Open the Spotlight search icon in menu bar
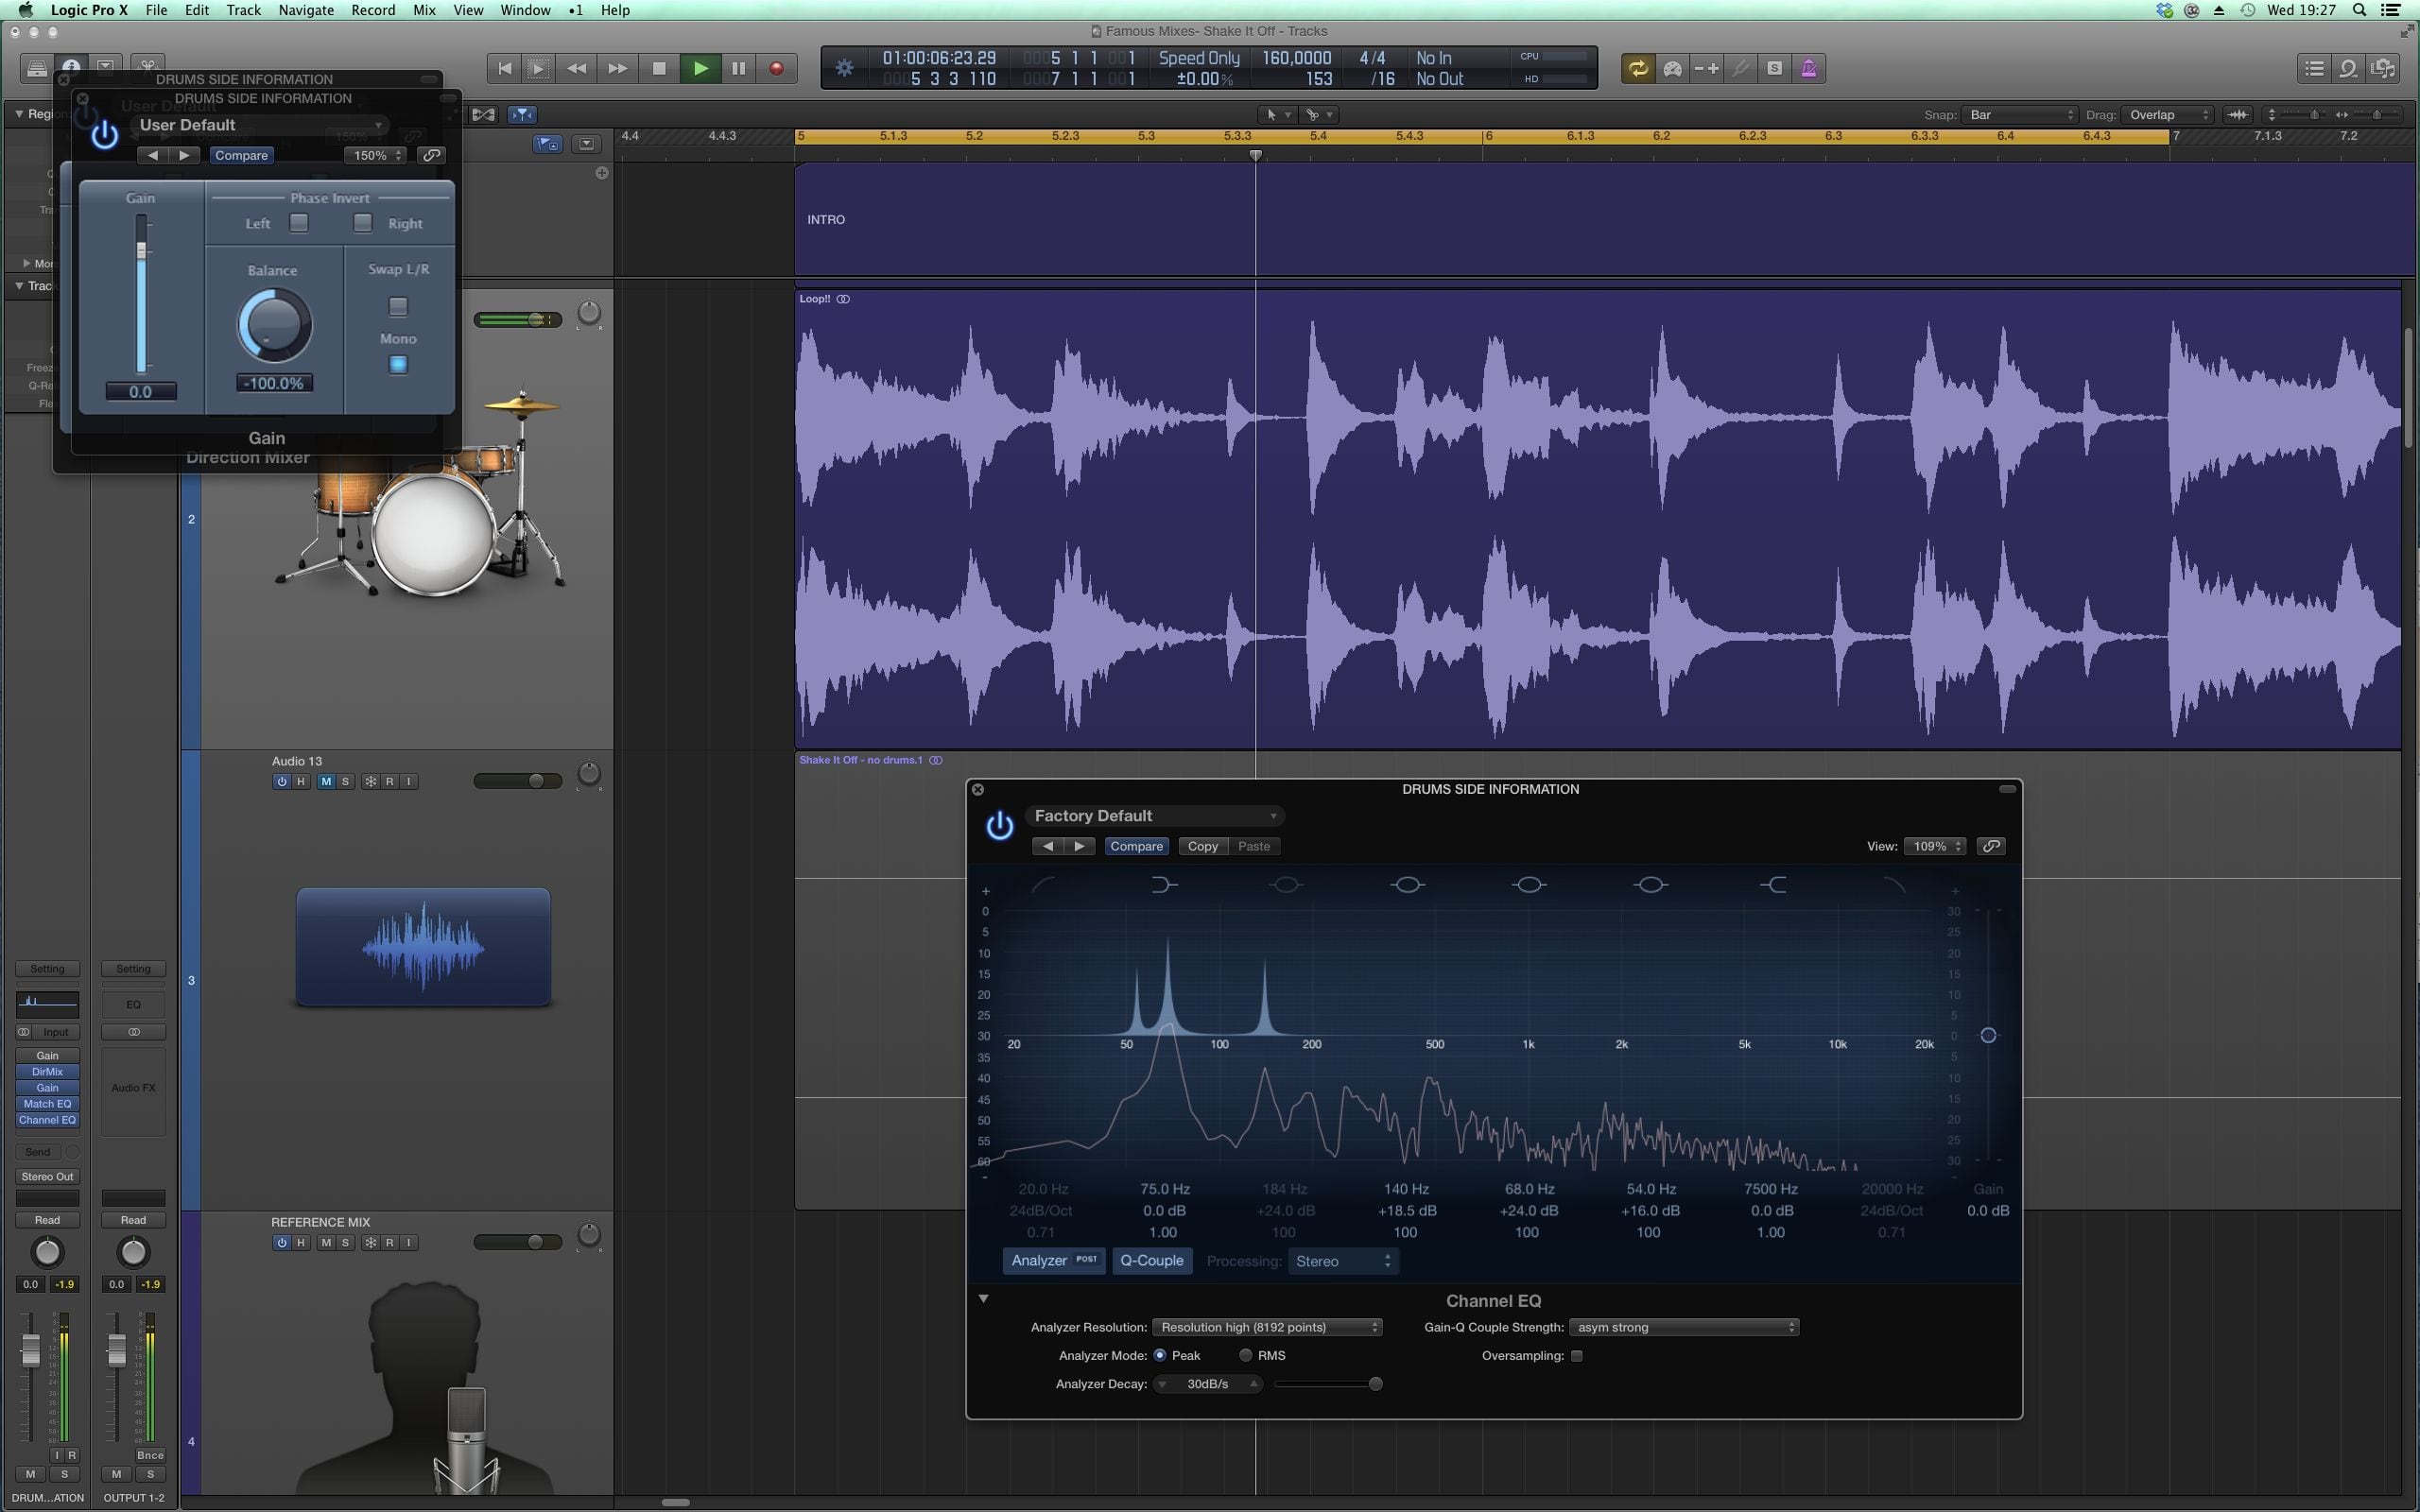The height and width of the screenshot is (1512, 2420). pyautogui.click(x=2359, y=10)
